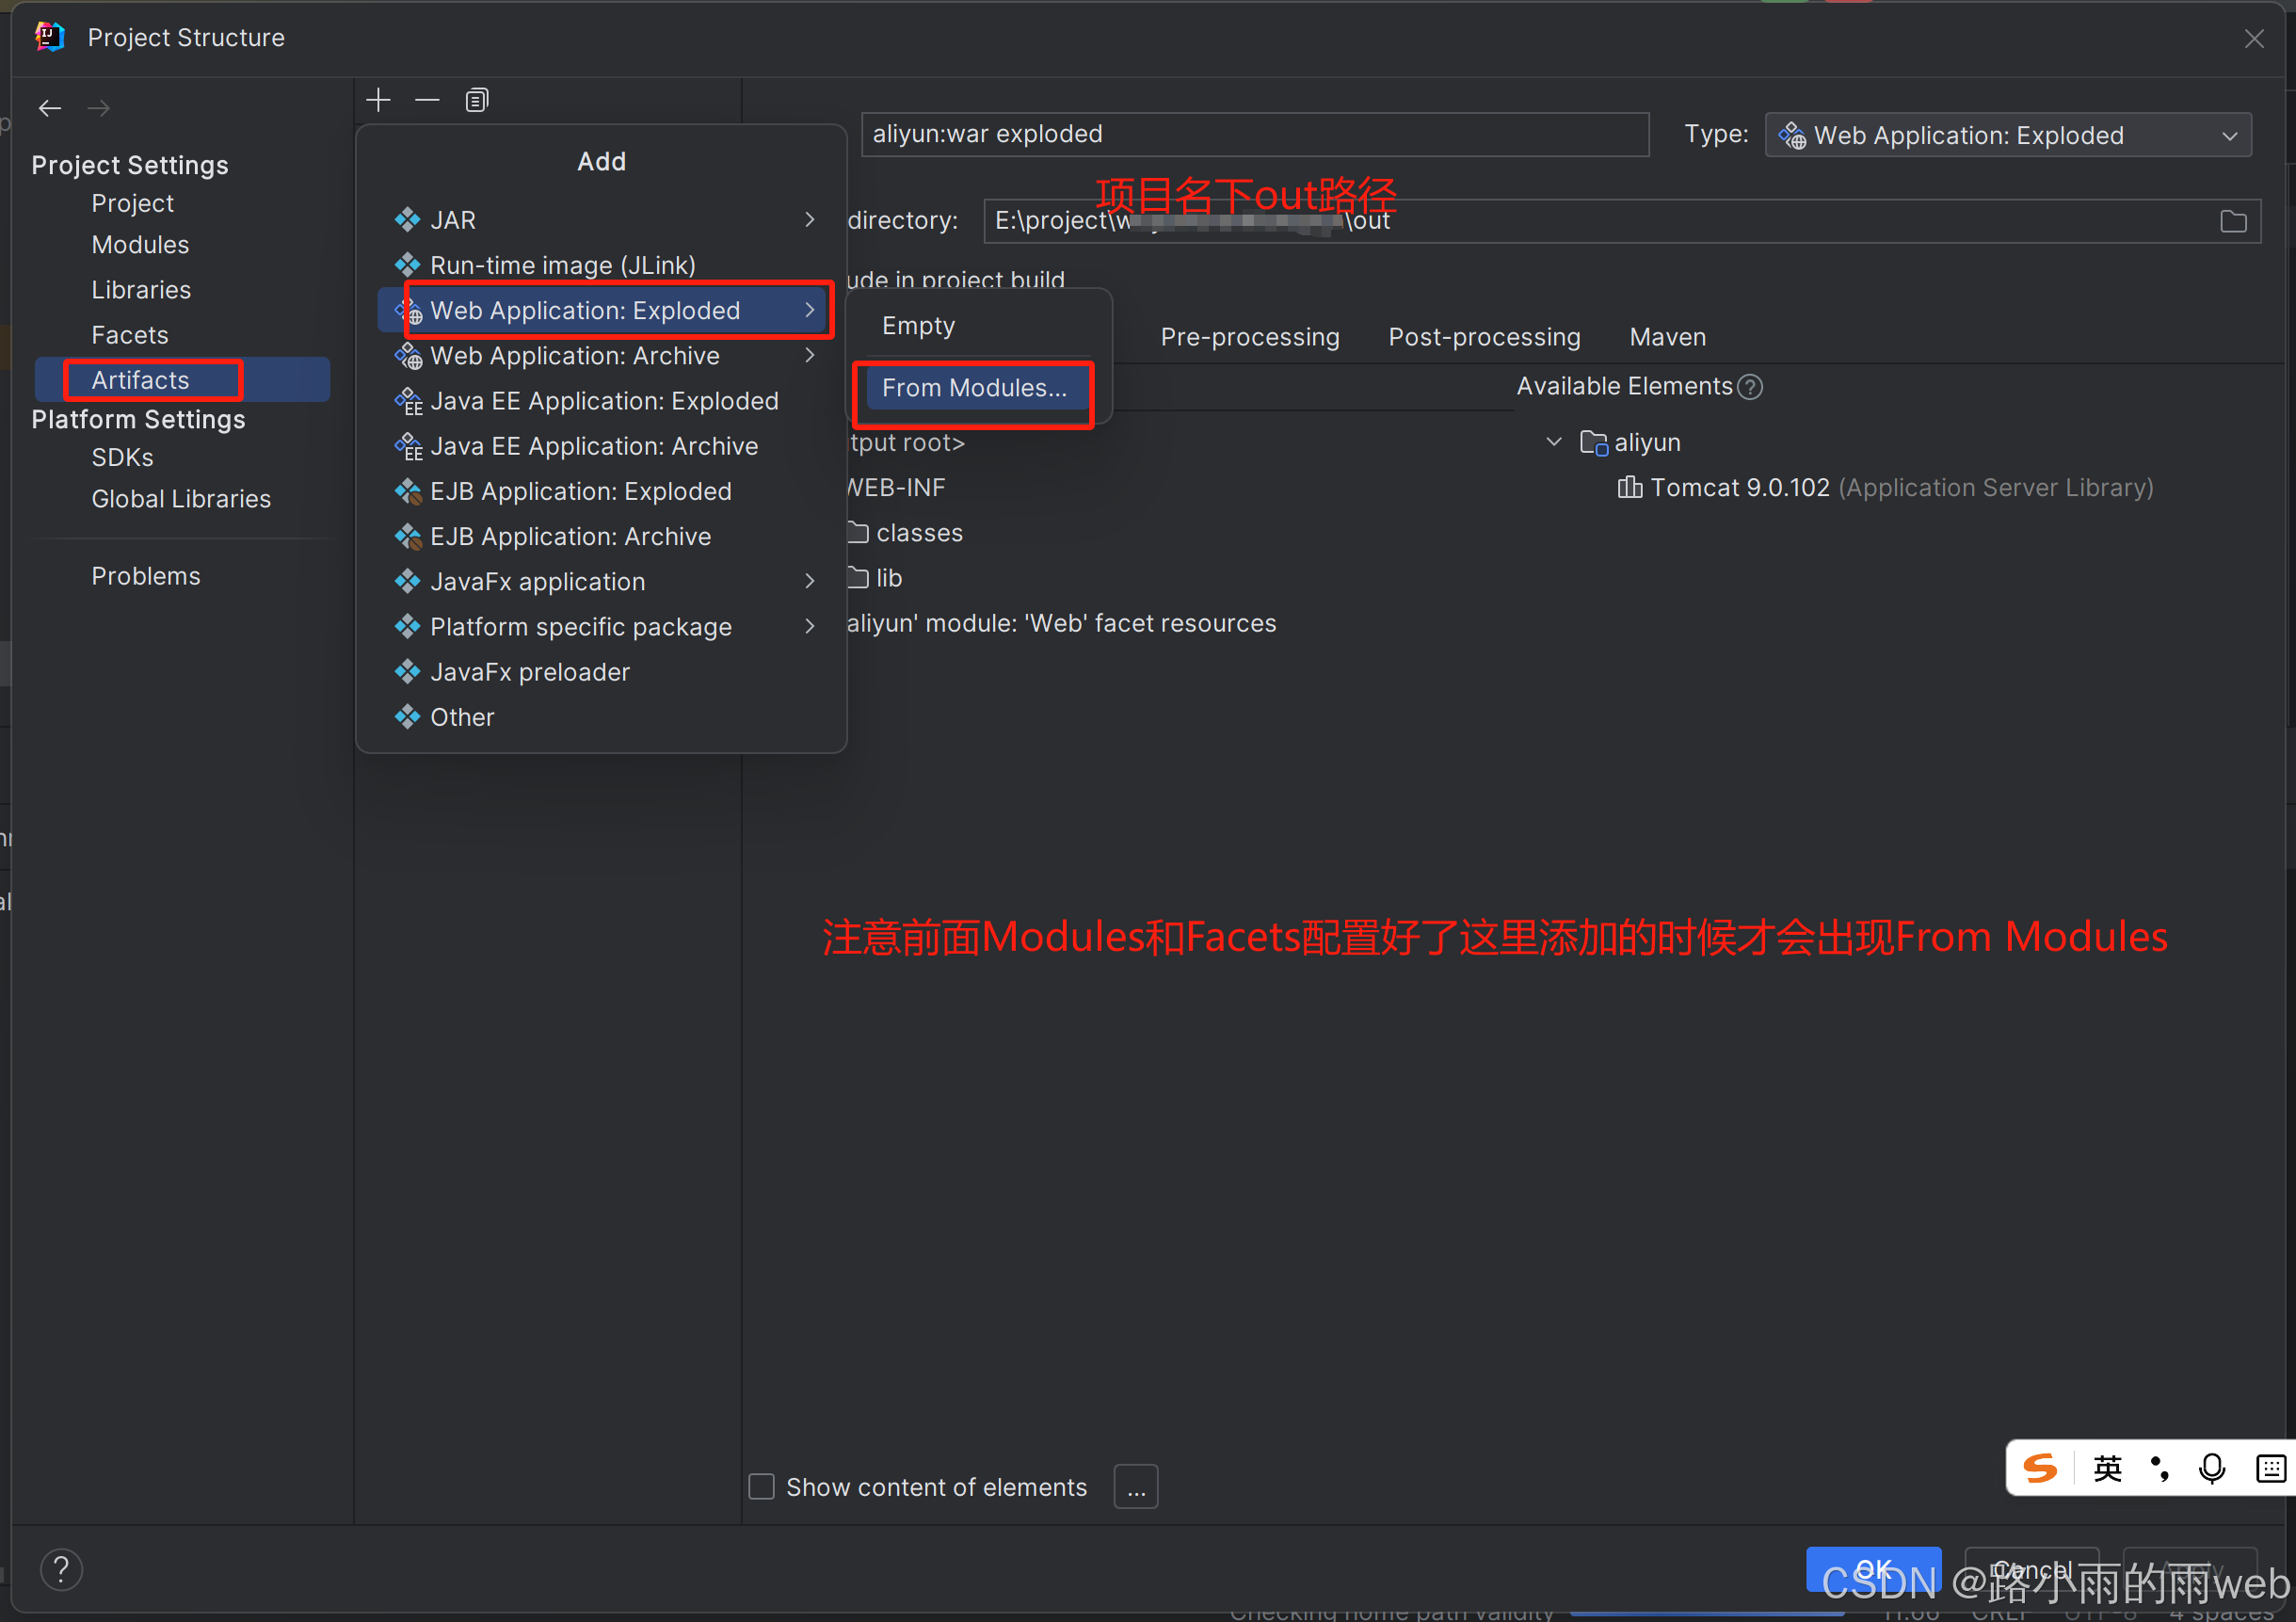Click the artifact name input field
2296x1622 pixels.
click(1254, 134)
